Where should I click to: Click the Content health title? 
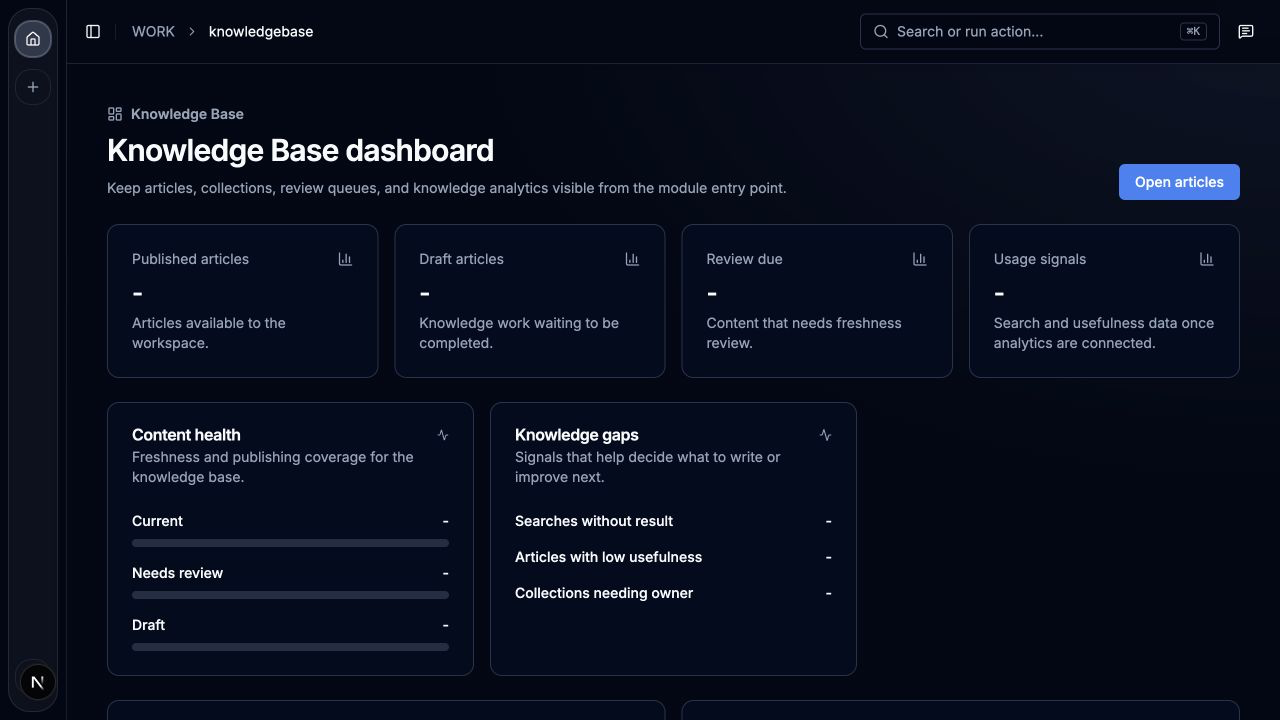point(186,435)
